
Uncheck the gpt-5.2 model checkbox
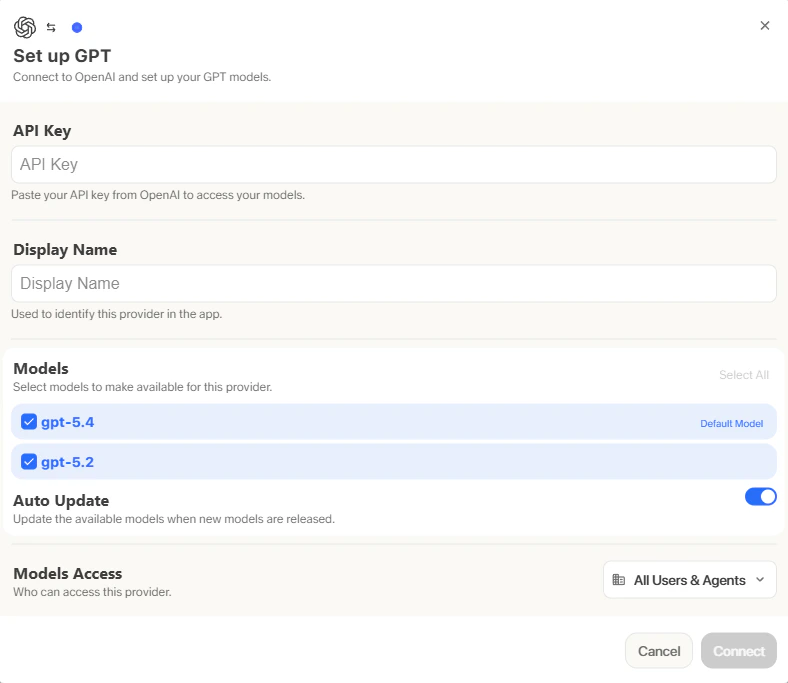click(x=29, y=461)
